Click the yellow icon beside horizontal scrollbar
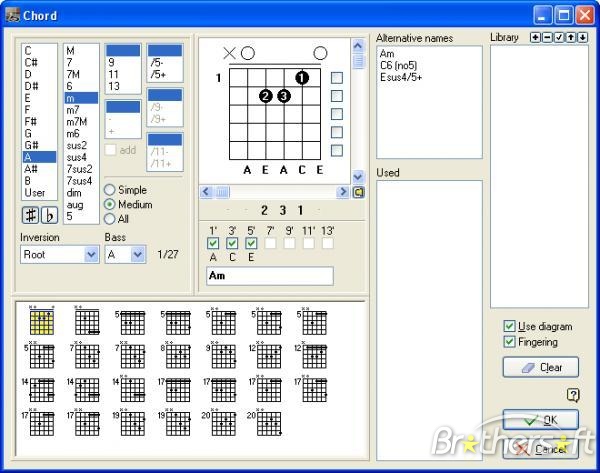The width and height of the screenshot is (600, 473). pos(359,192)
